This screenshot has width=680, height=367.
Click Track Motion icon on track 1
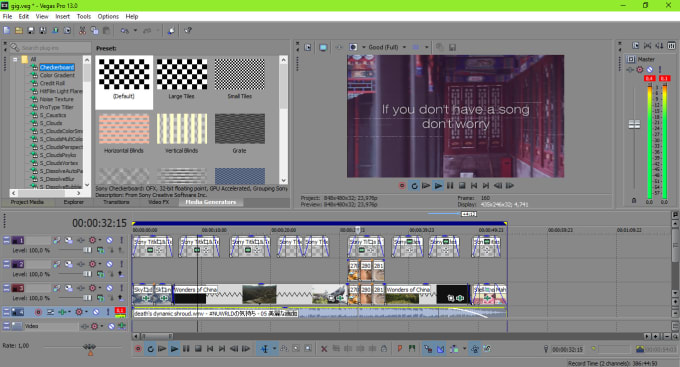tap(69, 240)
